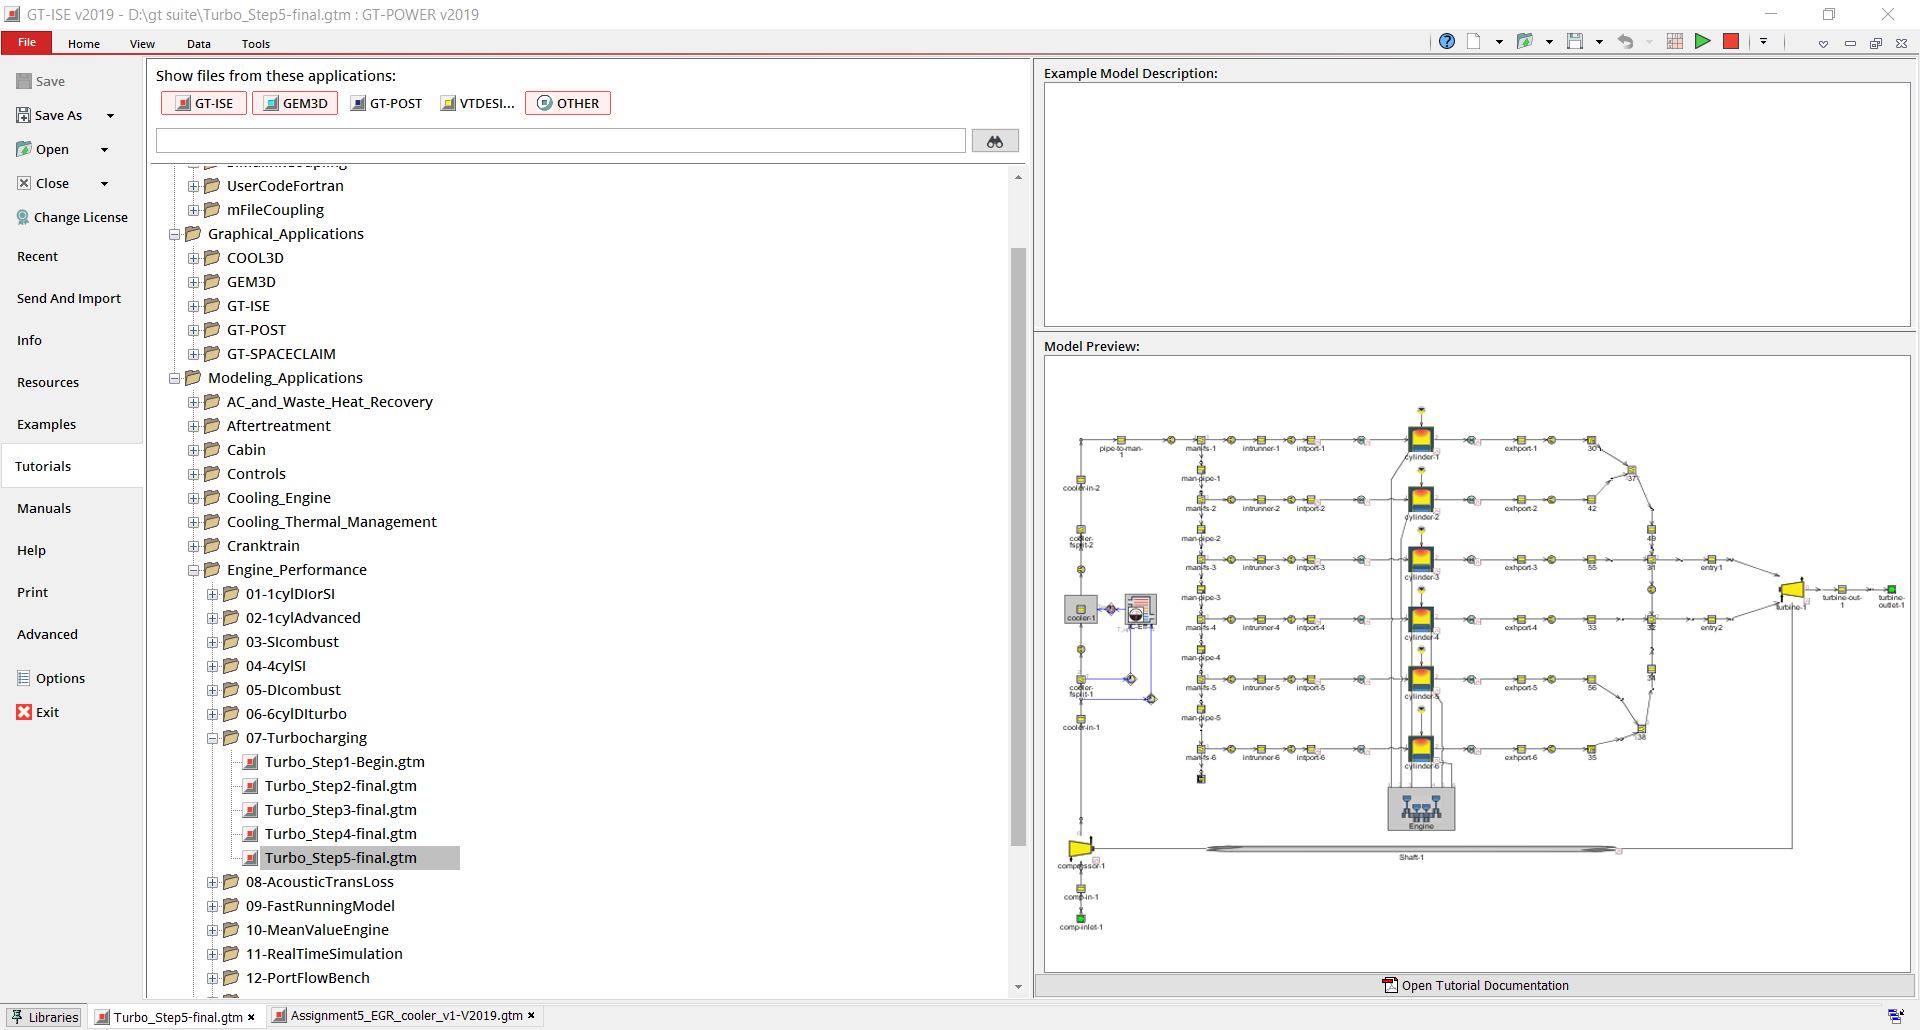This screenshot has width=1920, height=1030.
Task: Toggle the GT-POST file filter
Action: 387,102
